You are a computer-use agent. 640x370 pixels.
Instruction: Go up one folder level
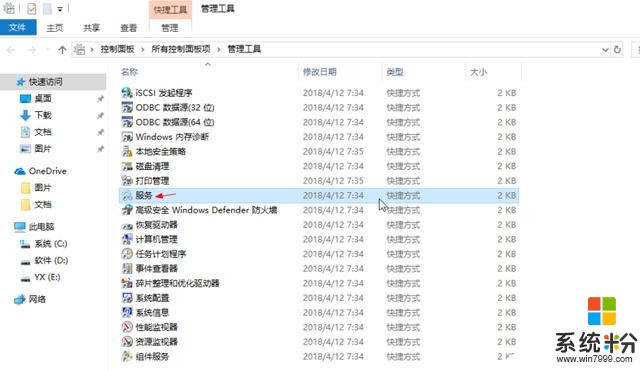(x=62, y=50)
